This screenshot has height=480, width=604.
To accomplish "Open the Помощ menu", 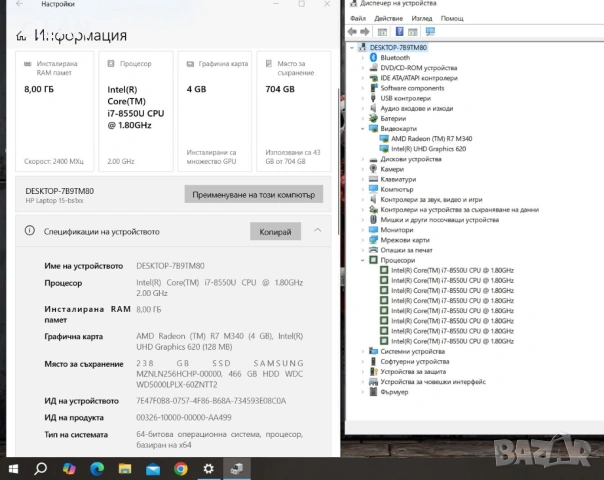I will pyautogui.click(x=452, y=18).
